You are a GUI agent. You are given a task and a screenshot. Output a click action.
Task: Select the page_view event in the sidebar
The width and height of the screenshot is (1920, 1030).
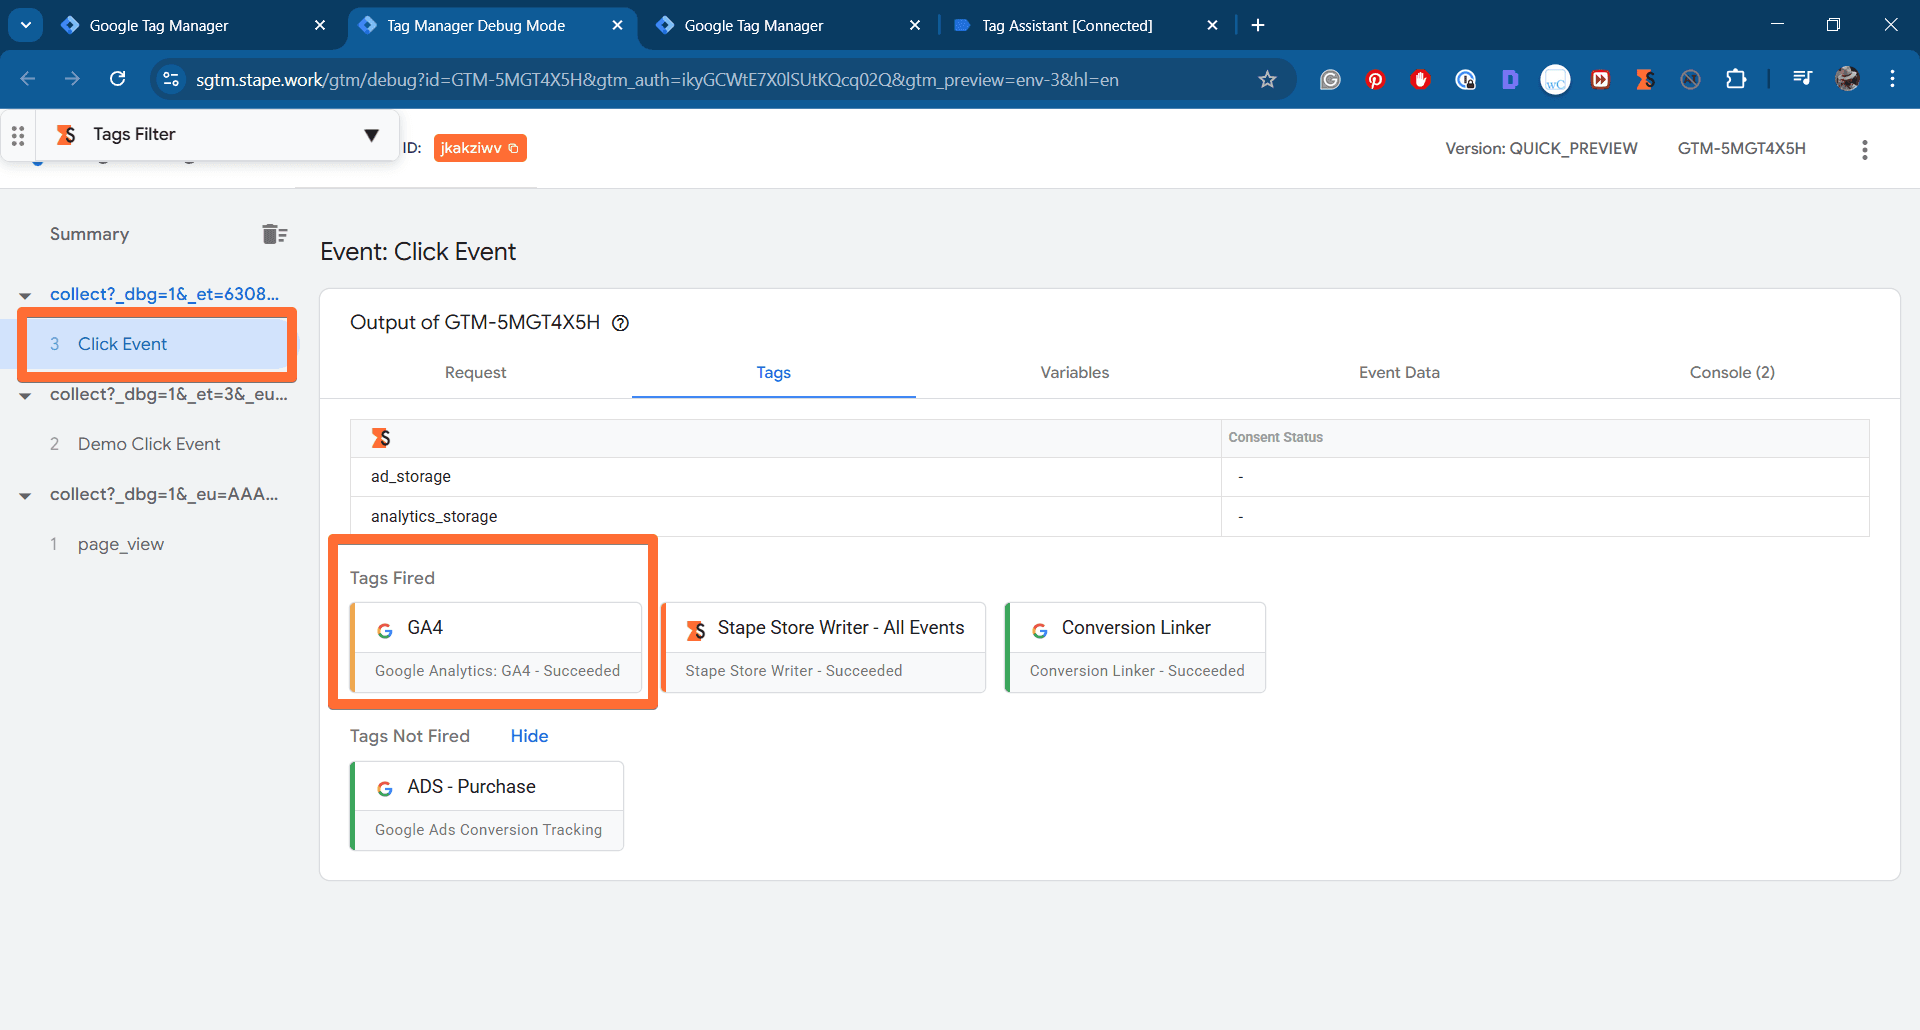120,544
